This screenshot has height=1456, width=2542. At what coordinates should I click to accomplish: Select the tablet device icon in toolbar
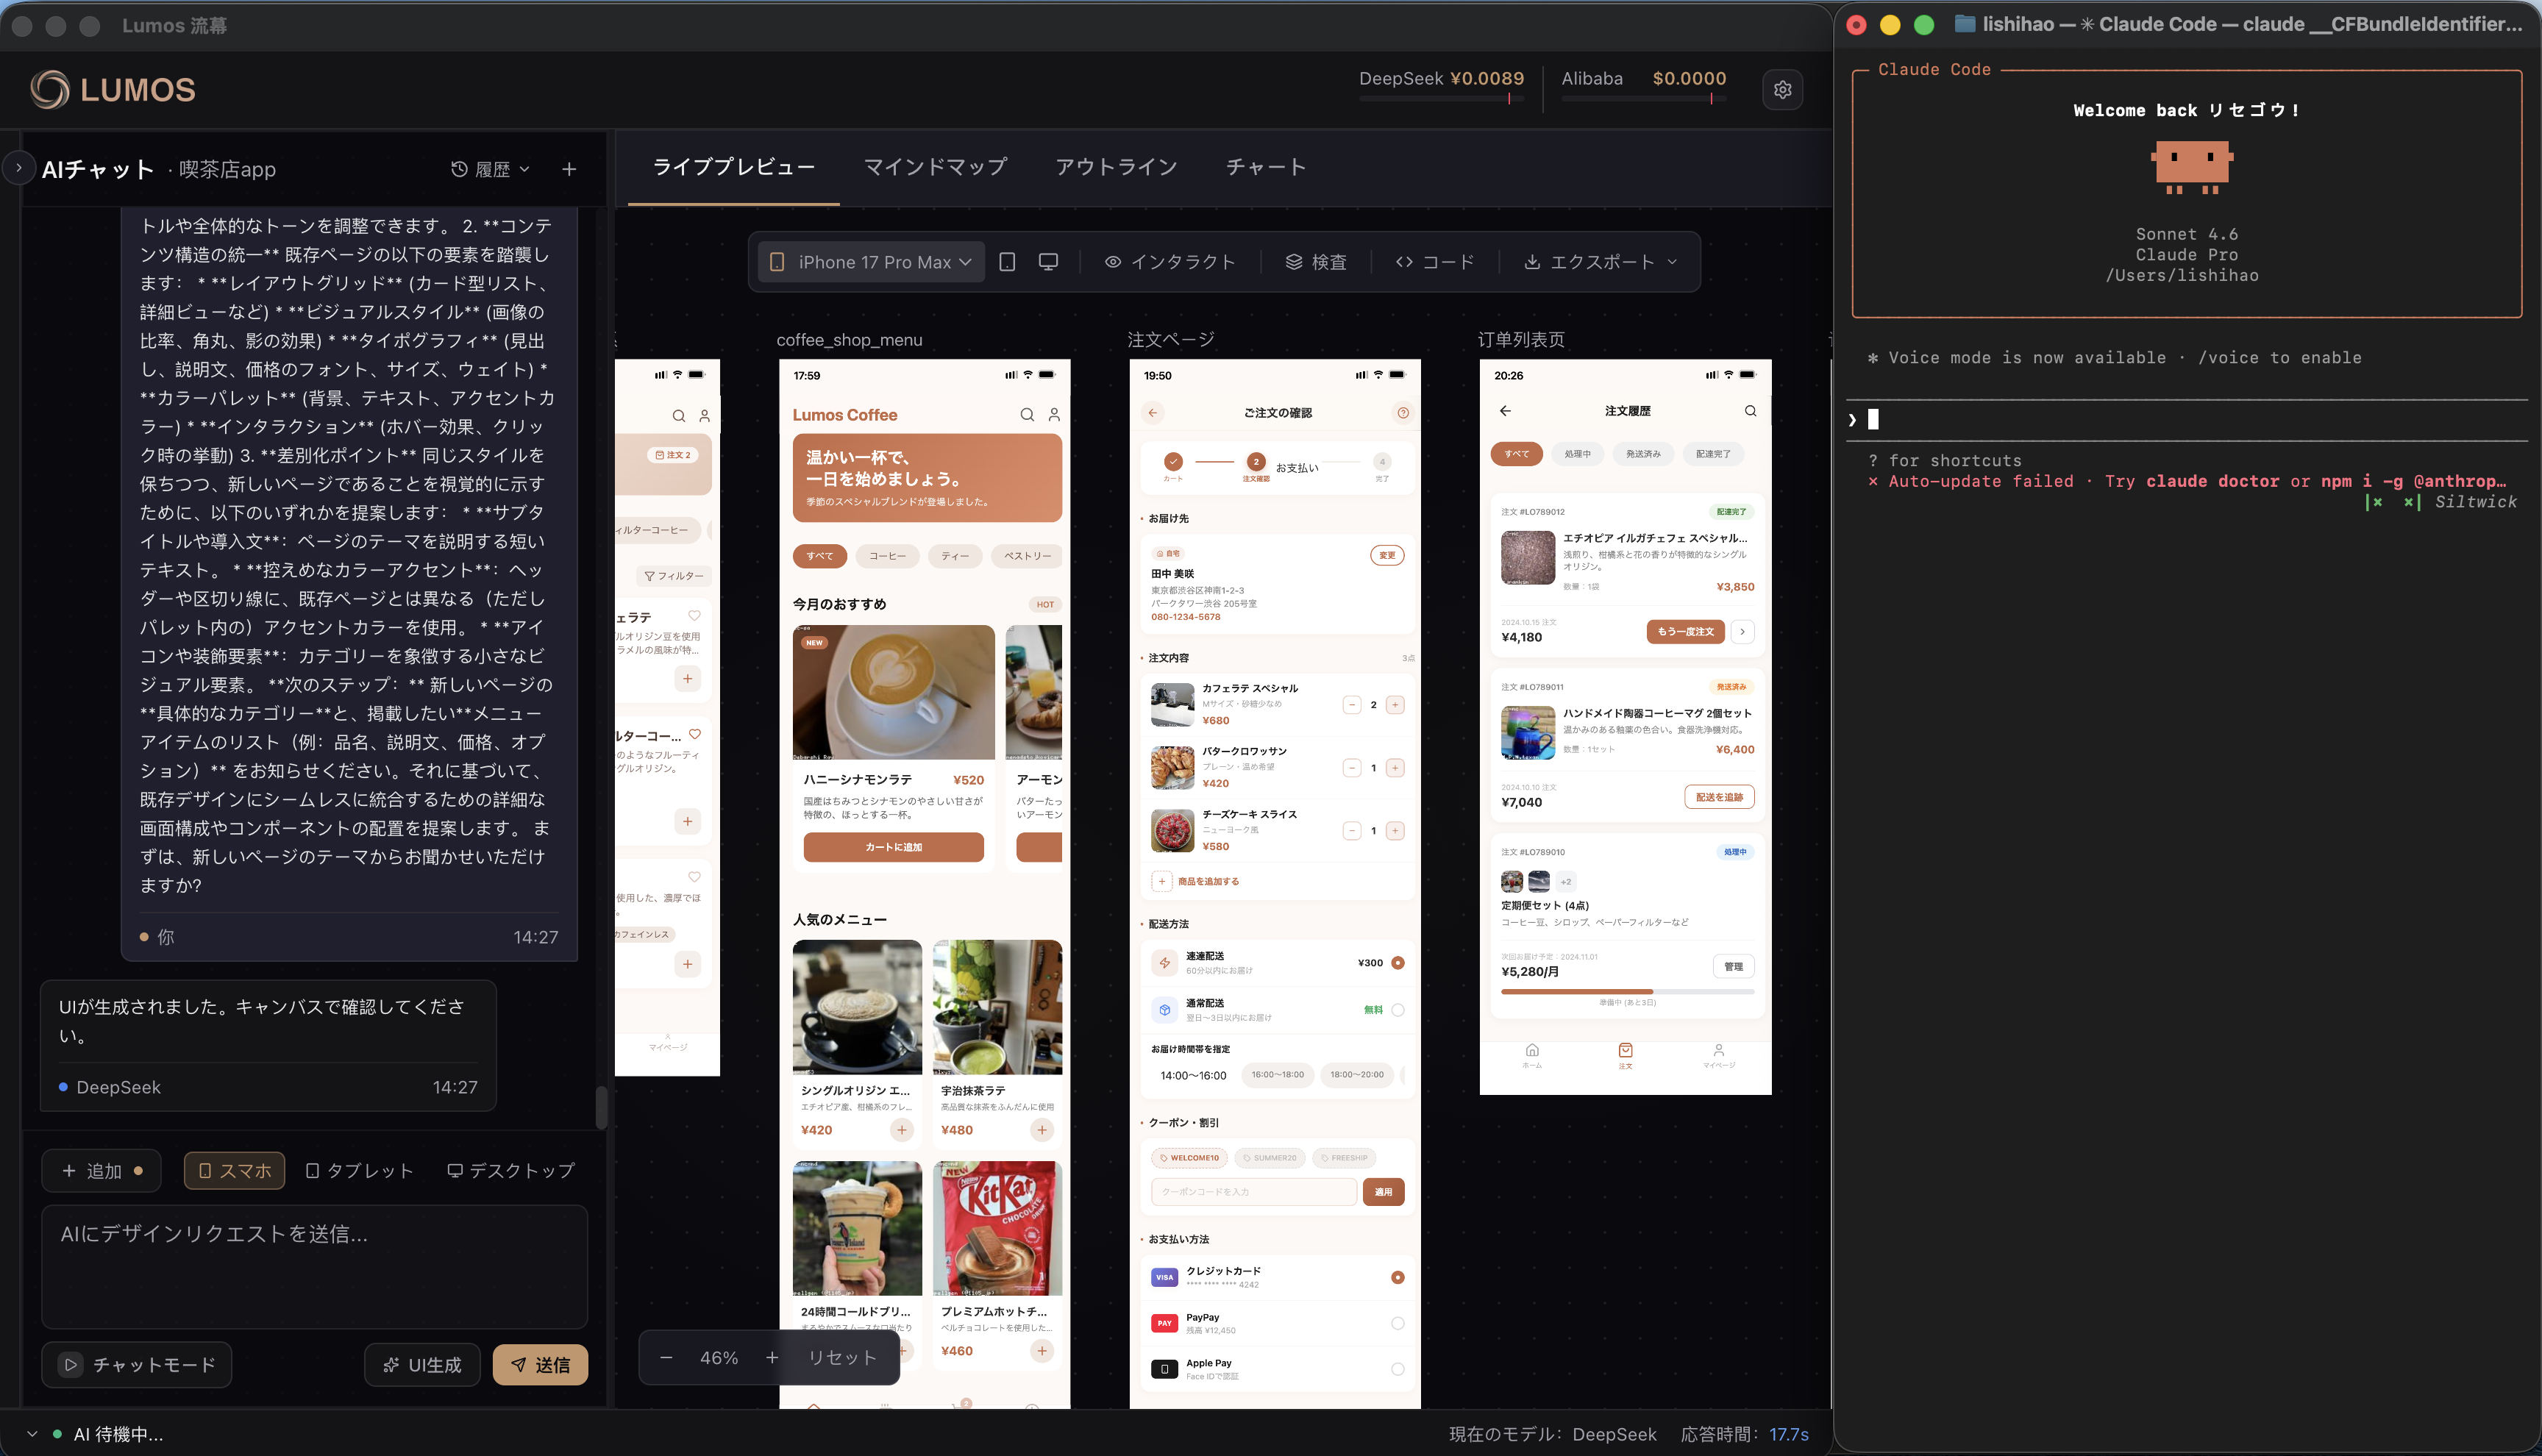(x=1007, y=262)
